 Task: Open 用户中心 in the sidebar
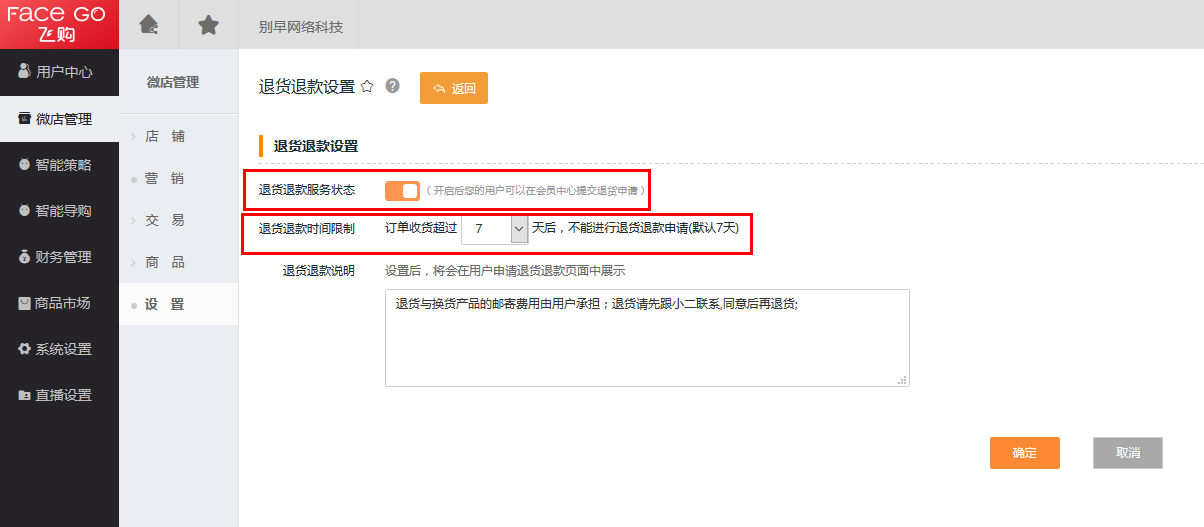59,72
